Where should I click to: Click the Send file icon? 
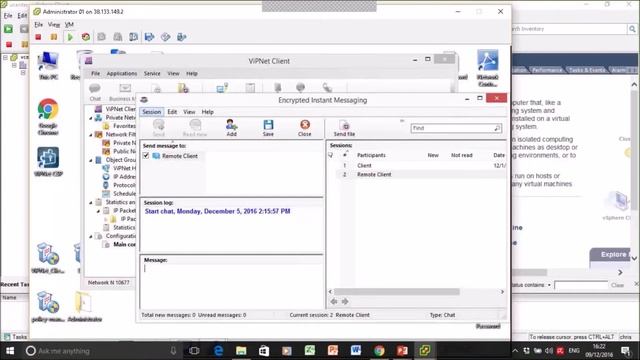[x=344, y=127]
